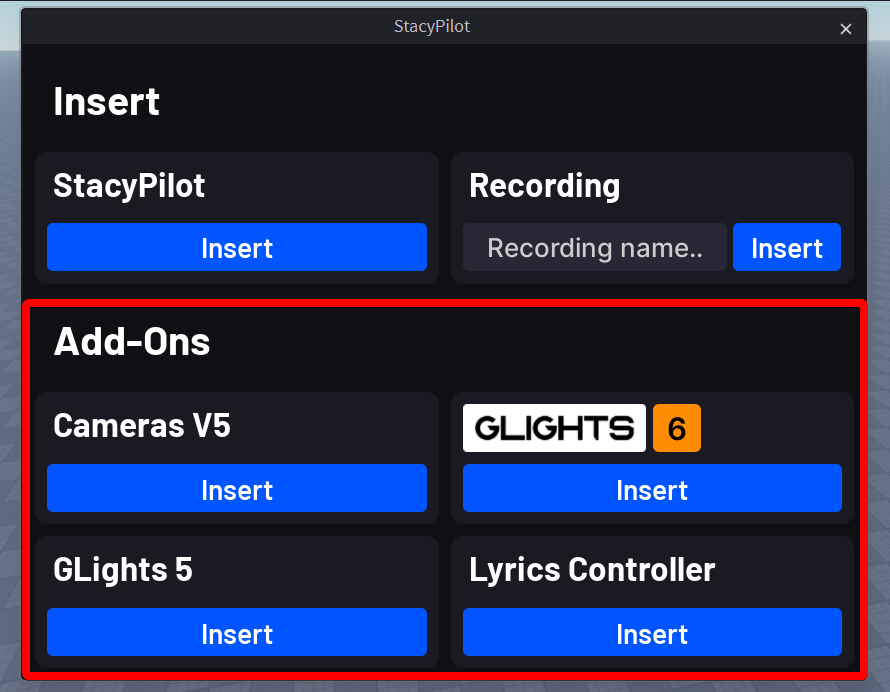
Task: Click the large Insert section heading
Action: click(x=106, y=101)
